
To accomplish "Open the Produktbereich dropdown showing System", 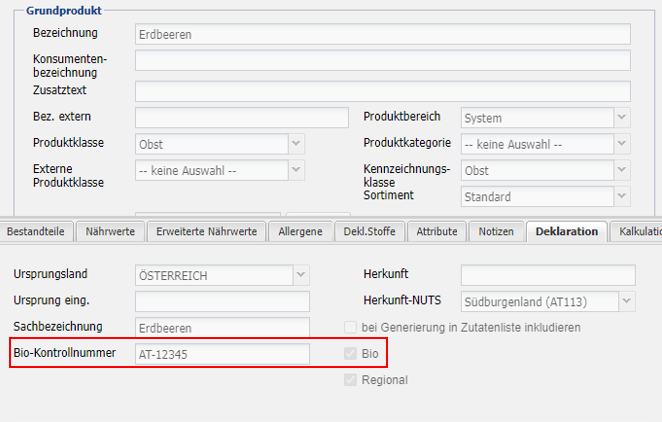I will 622,118.
